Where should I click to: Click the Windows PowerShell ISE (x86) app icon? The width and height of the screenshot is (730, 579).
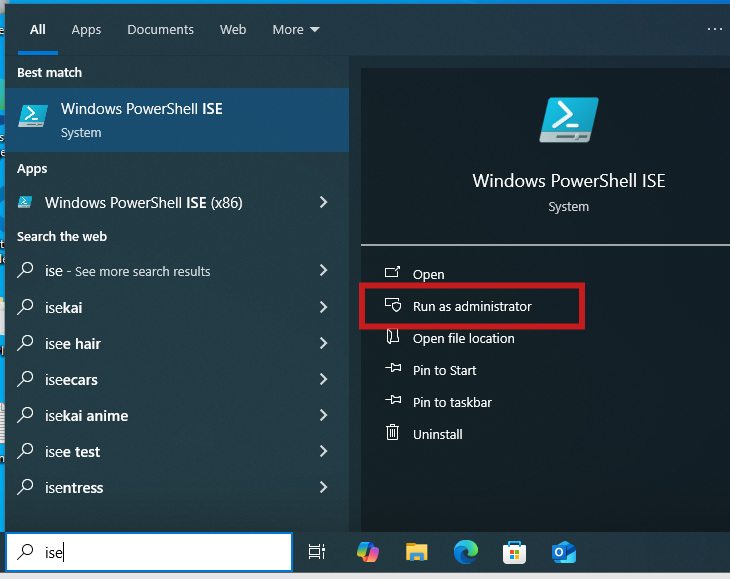coord(25,202)
